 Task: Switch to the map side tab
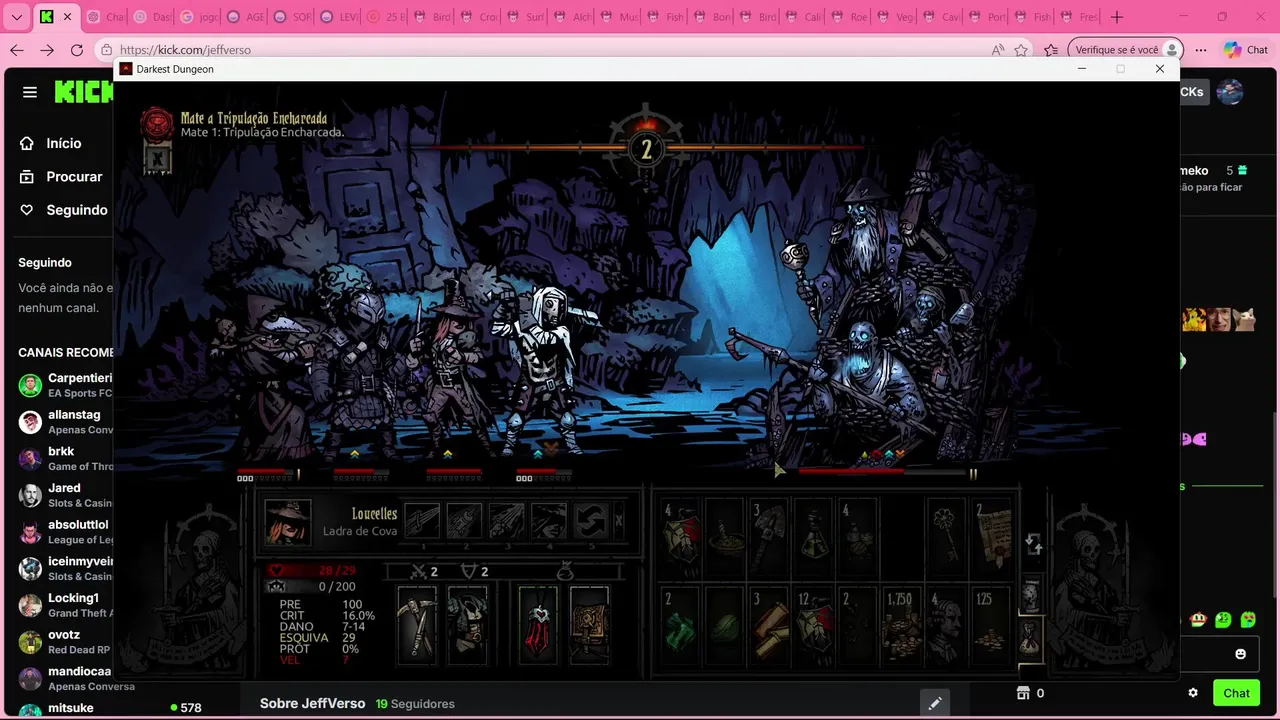point(1031,596)
